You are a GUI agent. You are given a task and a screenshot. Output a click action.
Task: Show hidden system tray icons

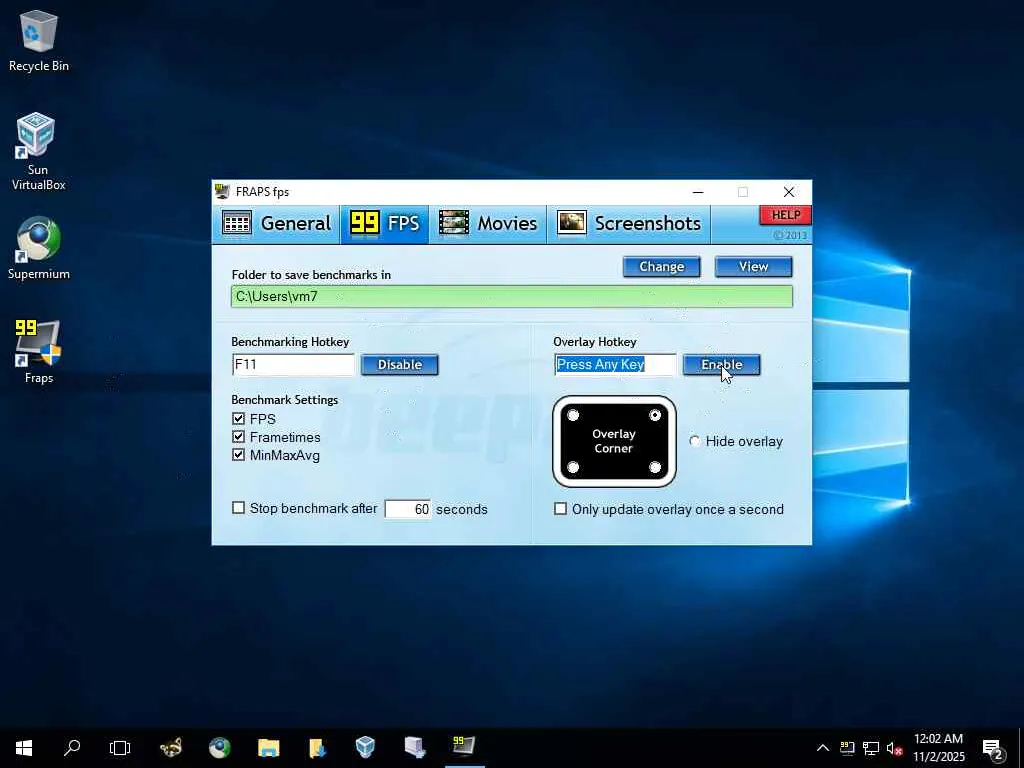pos(823,748)
